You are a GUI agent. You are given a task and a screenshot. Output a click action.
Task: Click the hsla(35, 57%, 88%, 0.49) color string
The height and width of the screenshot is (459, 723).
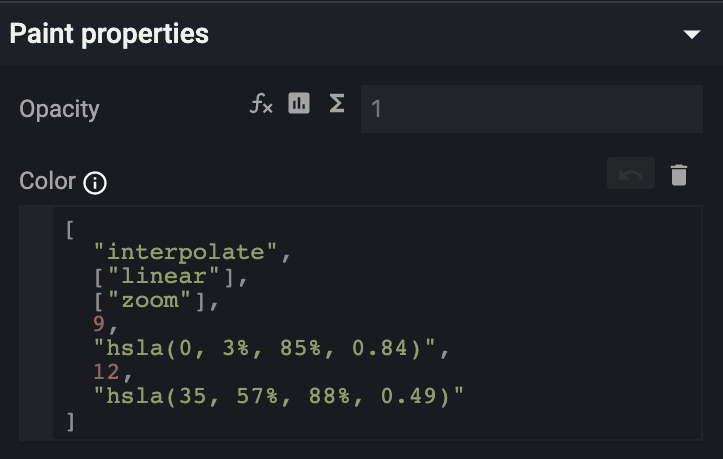click(278, 396)
